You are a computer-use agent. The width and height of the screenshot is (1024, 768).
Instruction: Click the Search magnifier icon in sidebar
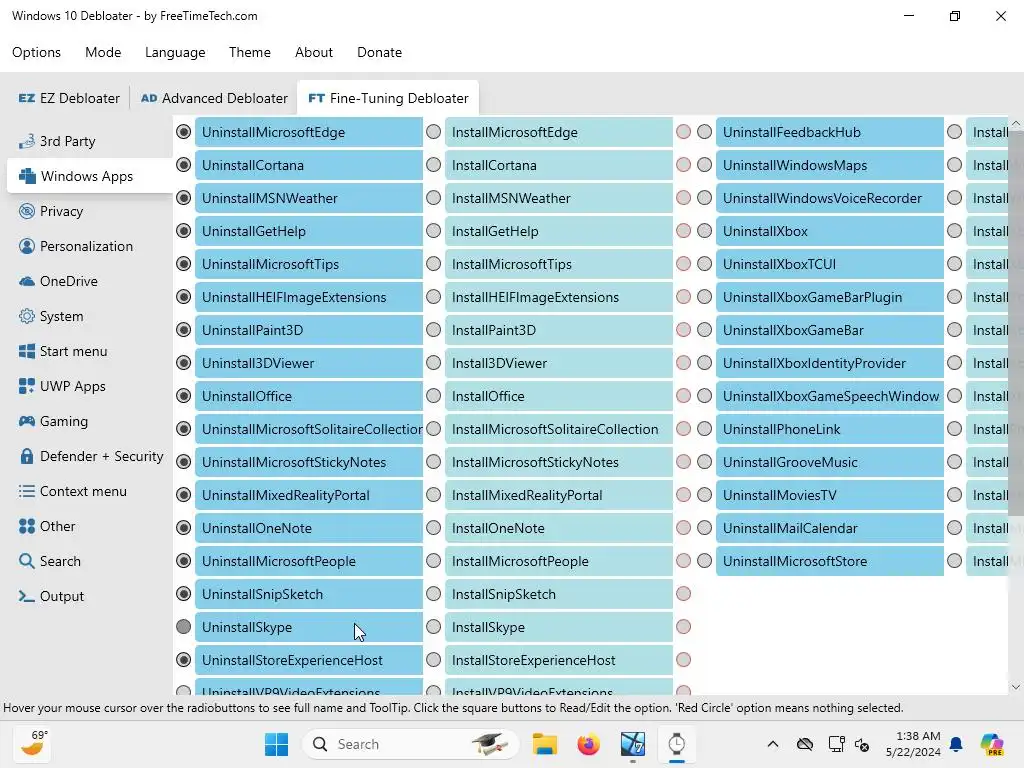[27, 561]
